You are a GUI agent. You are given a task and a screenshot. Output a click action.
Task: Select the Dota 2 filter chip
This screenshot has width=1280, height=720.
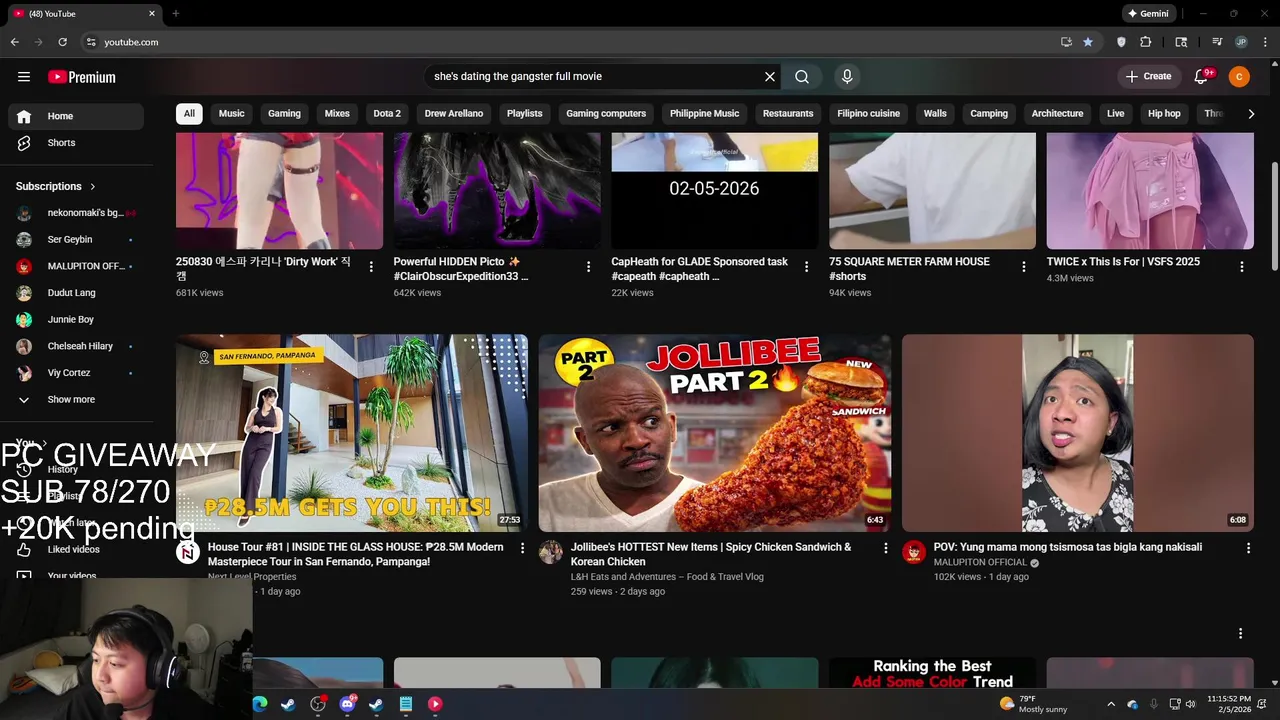point(387,114)
